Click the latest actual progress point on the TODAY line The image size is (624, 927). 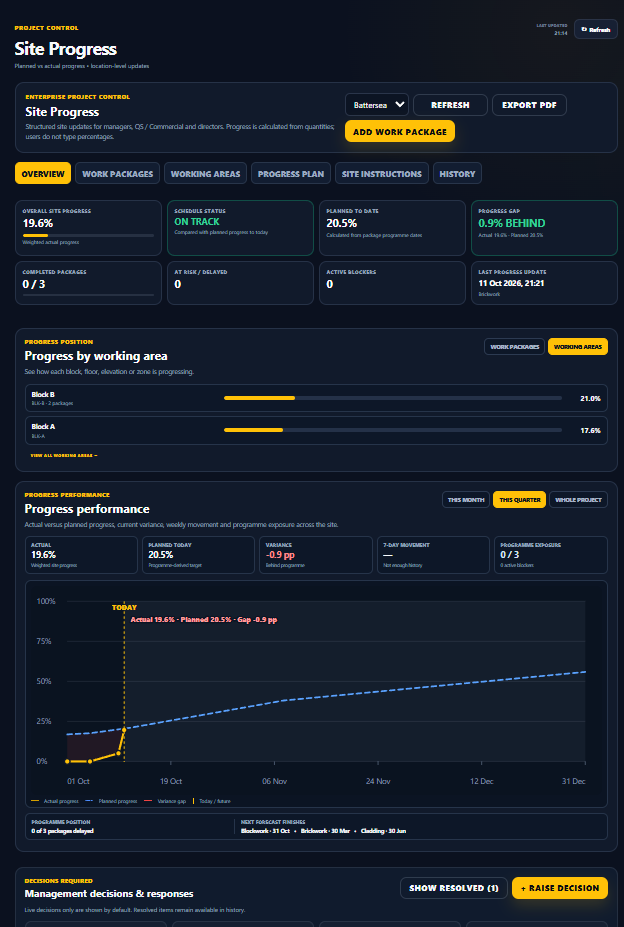[124, 730]
